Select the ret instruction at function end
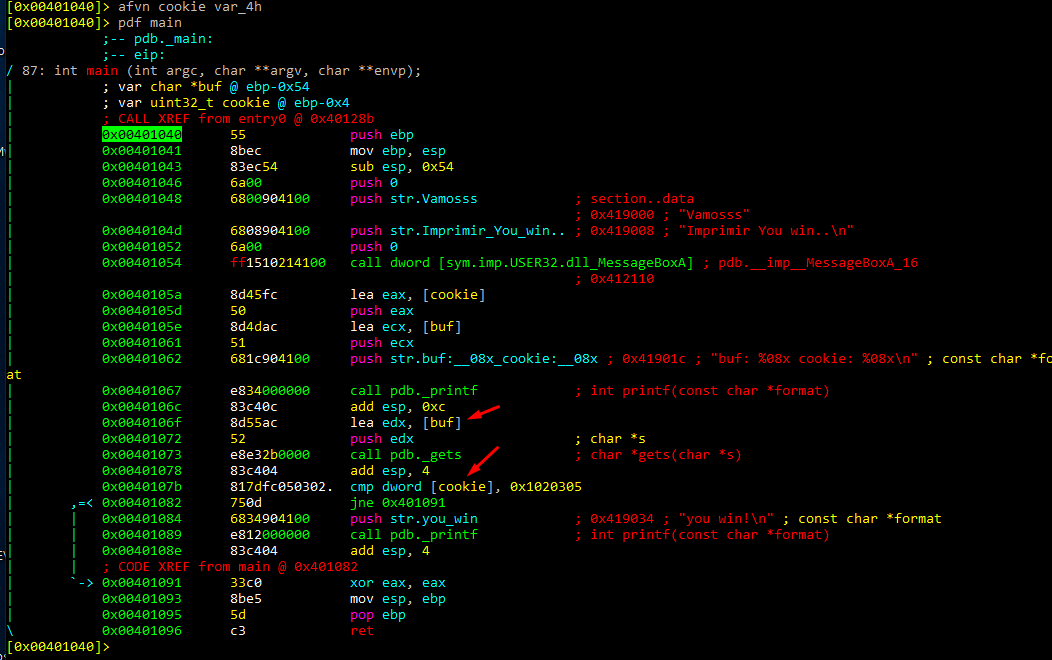 pos(362,631)
